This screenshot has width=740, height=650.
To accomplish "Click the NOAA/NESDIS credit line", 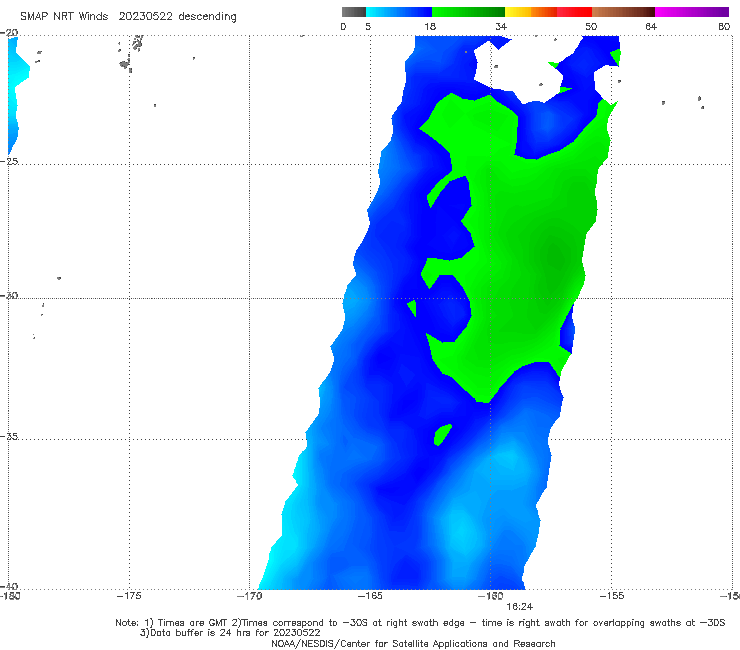I will (x=413, y=644).
